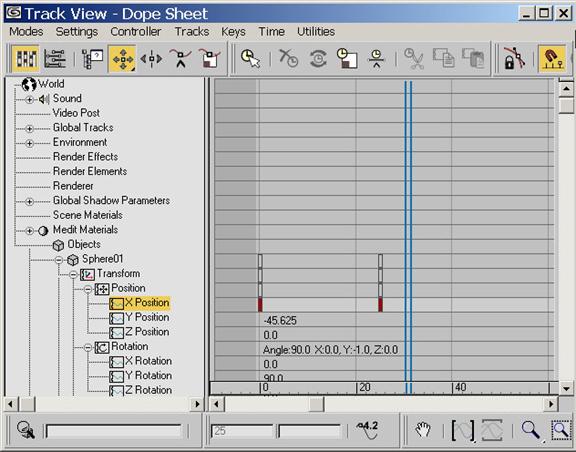Screen dimensions: 576x452
Task: Open the Utilities menu
Action: pyautogui.click(x=316, y=32)
